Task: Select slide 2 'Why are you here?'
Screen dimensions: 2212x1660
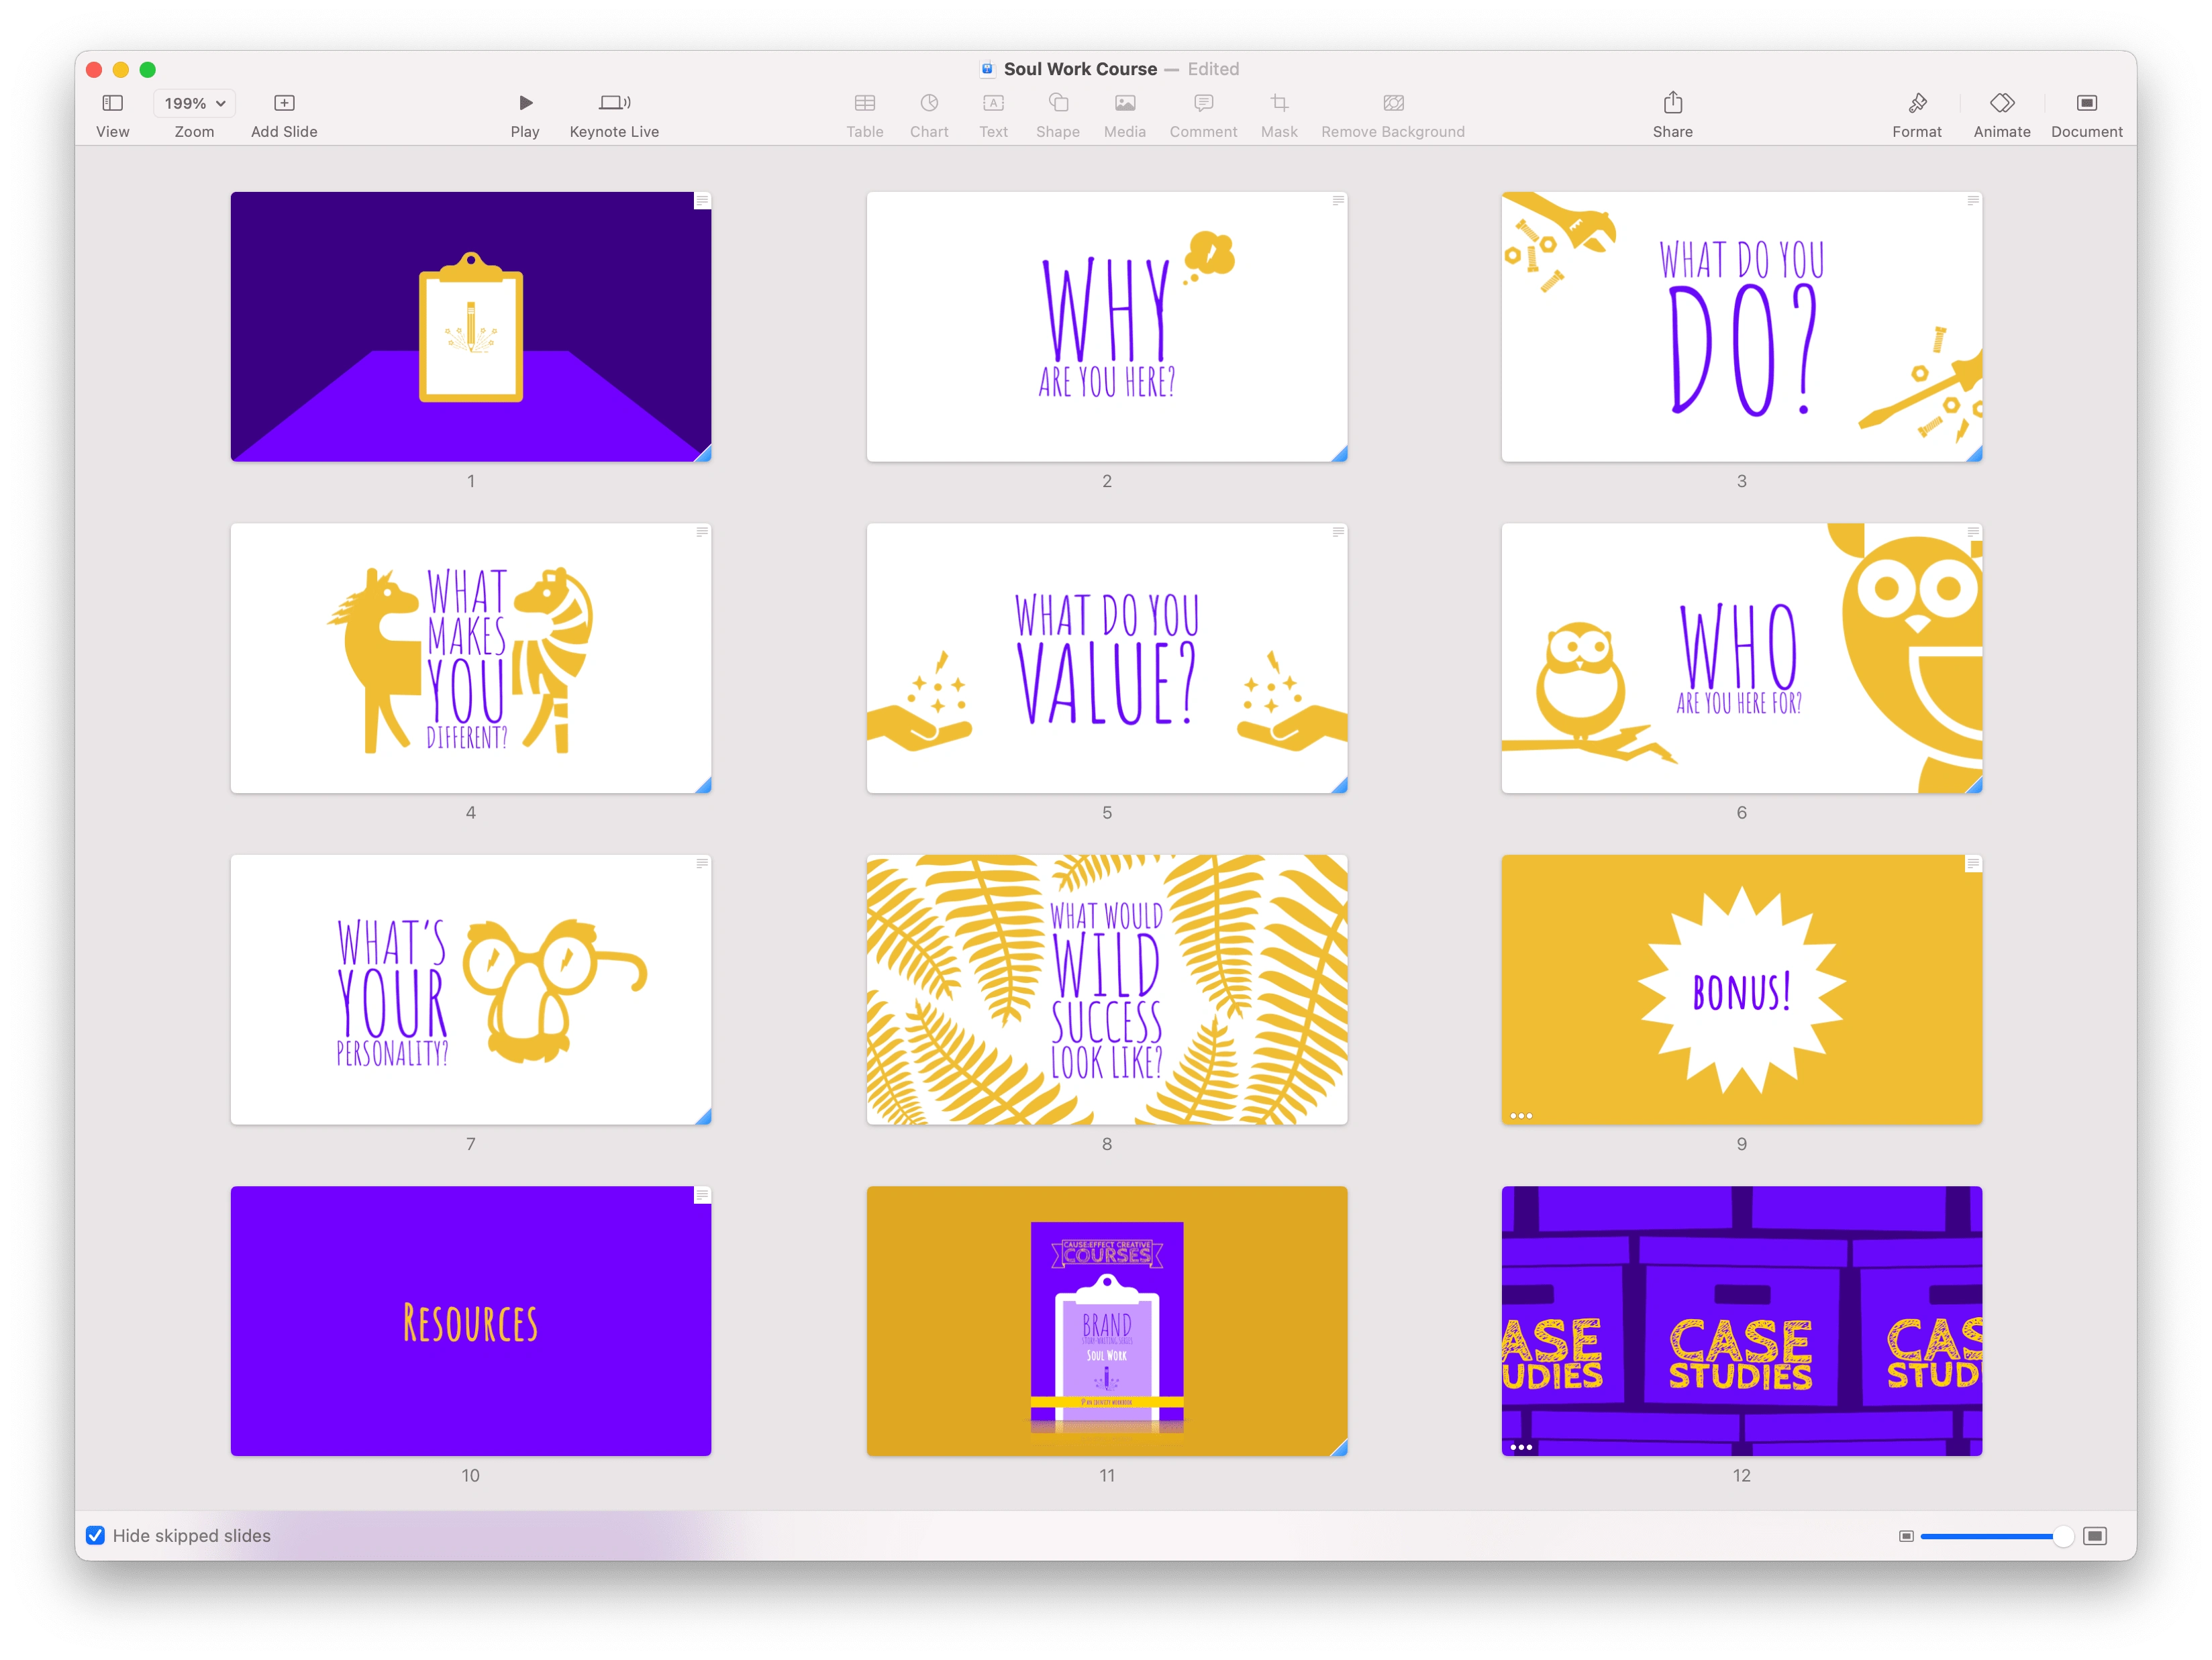Action: tap(1107, 326)
